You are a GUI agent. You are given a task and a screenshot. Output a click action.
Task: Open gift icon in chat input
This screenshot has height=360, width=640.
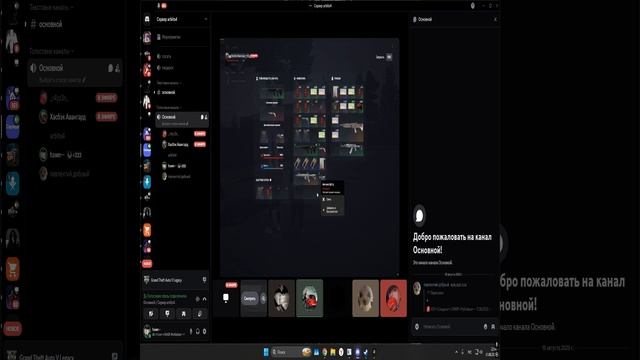pos(485,327)
